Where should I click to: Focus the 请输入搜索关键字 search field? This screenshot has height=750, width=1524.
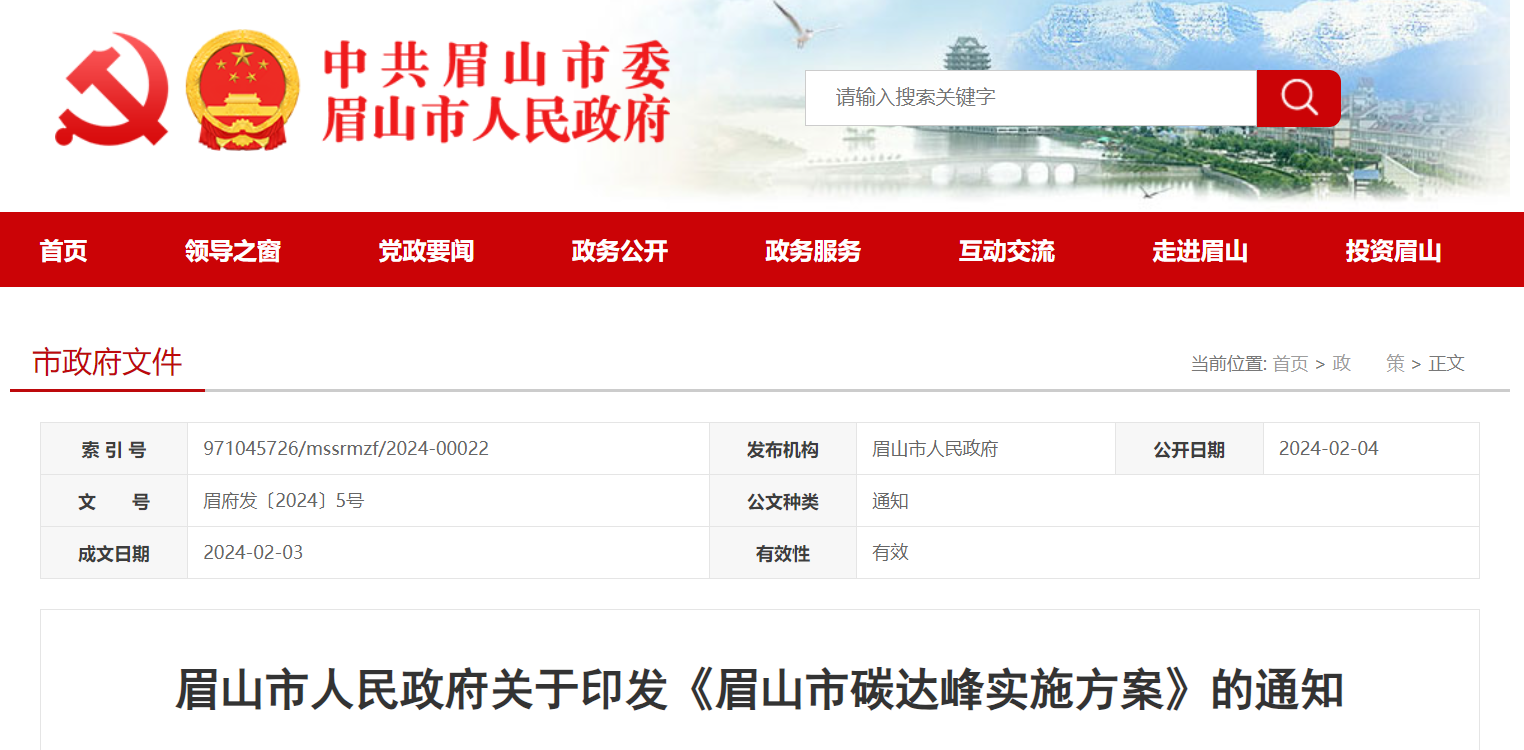(x=1030, y=98)
